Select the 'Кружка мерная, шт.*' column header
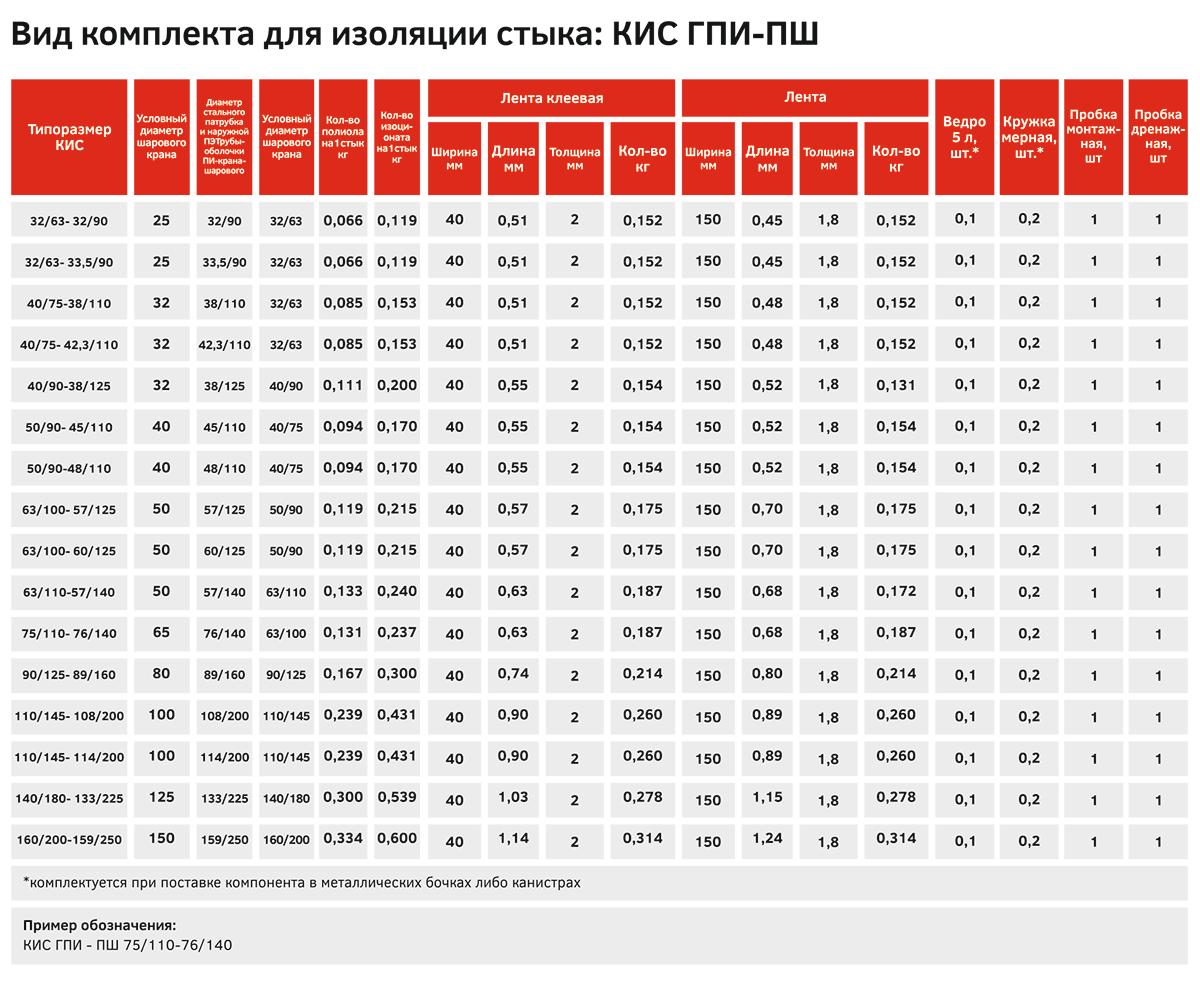Screen dimensions: 1200x984 point(1028,137)
